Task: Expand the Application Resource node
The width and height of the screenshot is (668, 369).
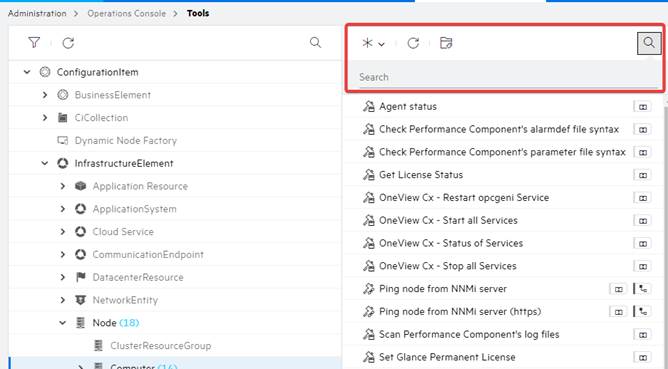Action: point(63,186)
